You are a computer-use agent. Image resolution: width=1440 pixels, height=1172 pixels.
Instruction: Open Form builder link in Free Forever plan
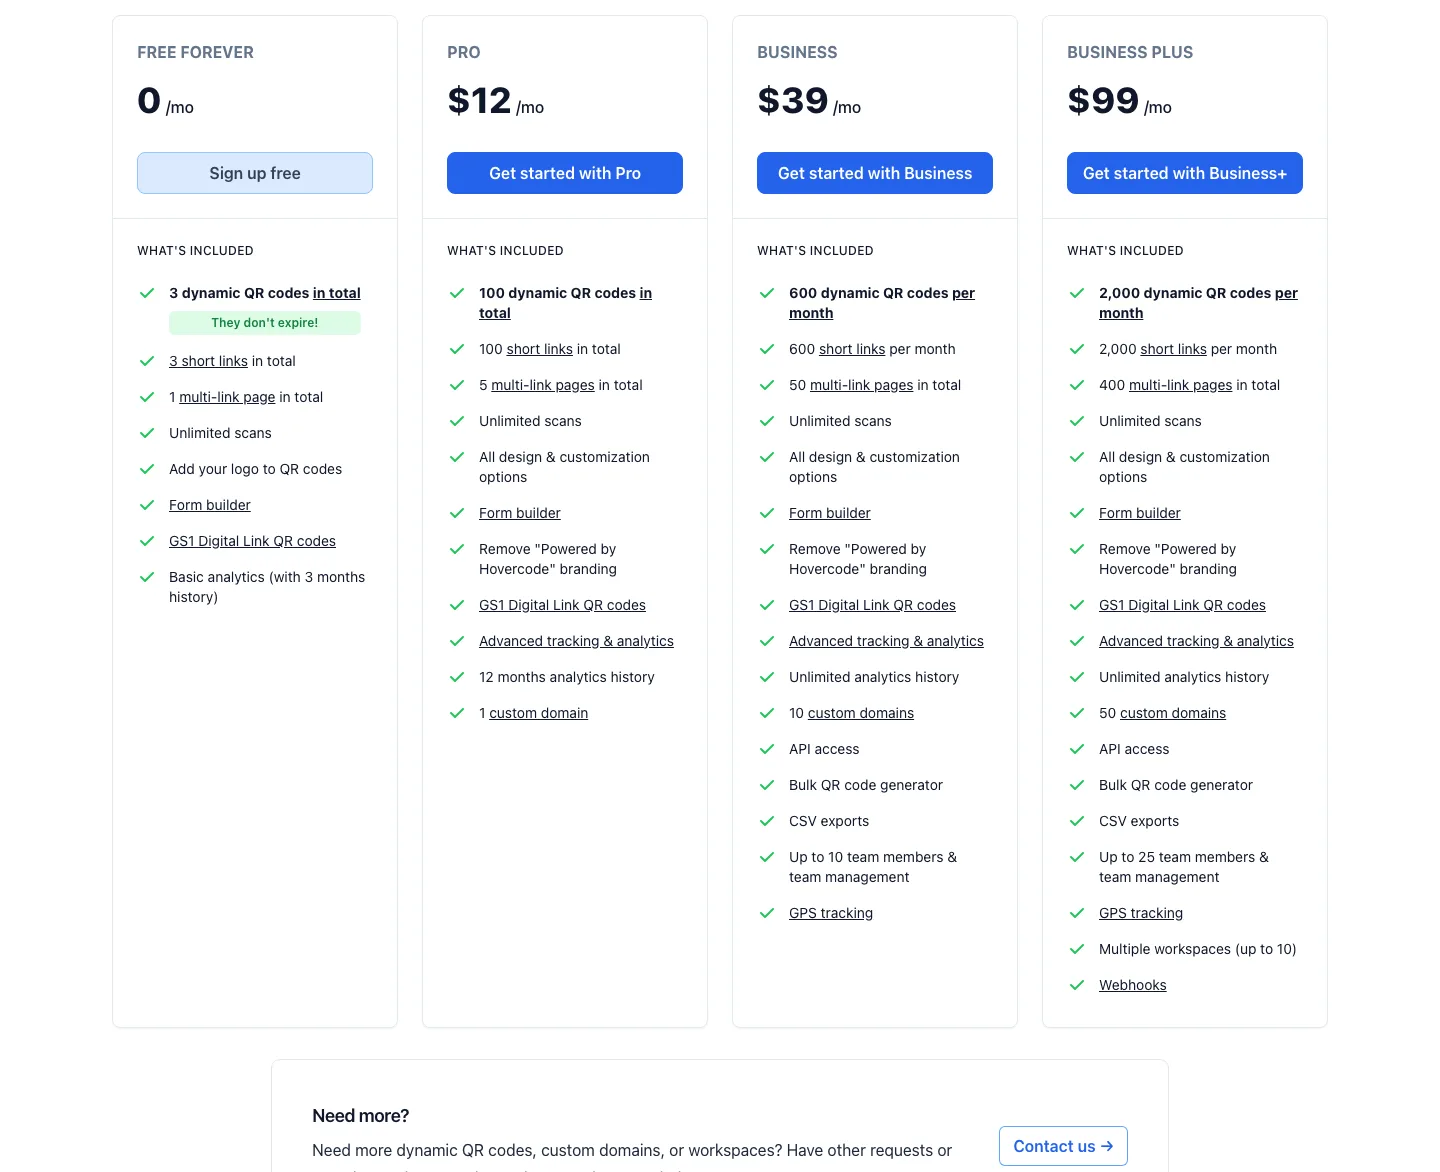(210, 505)
